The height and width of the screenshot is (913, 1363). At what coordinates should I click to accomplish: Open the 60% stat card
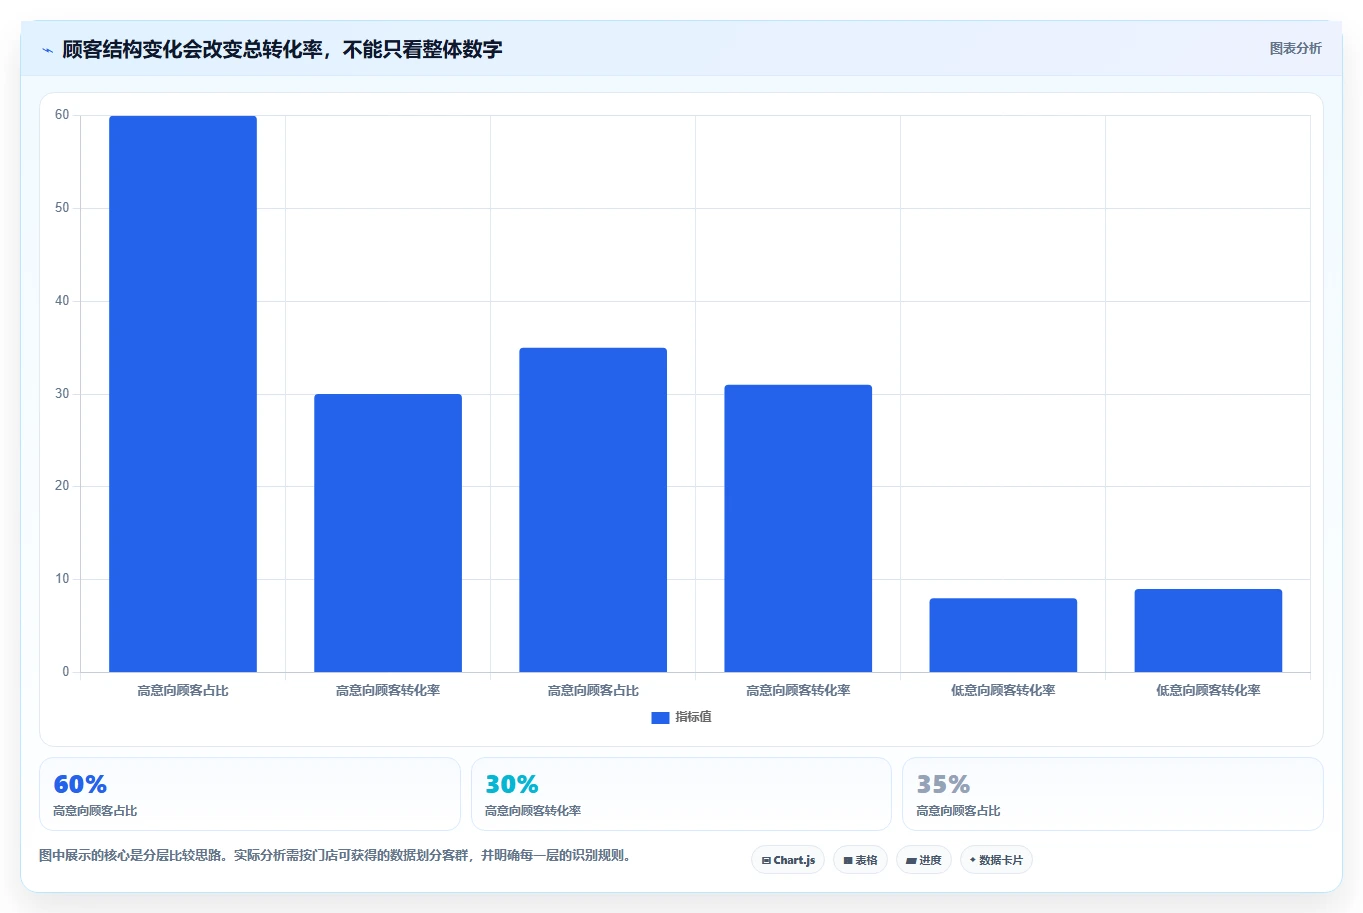[x=250, y=794]
